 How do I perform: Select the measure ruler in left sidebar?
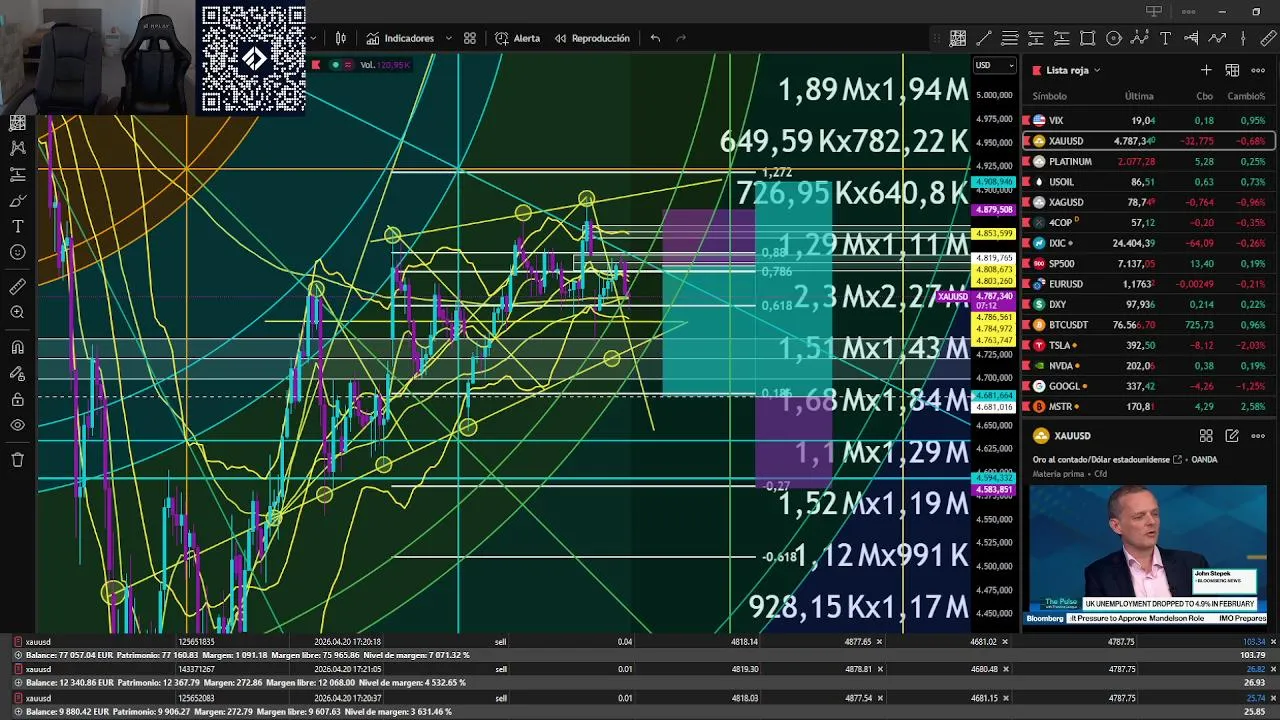17,287
